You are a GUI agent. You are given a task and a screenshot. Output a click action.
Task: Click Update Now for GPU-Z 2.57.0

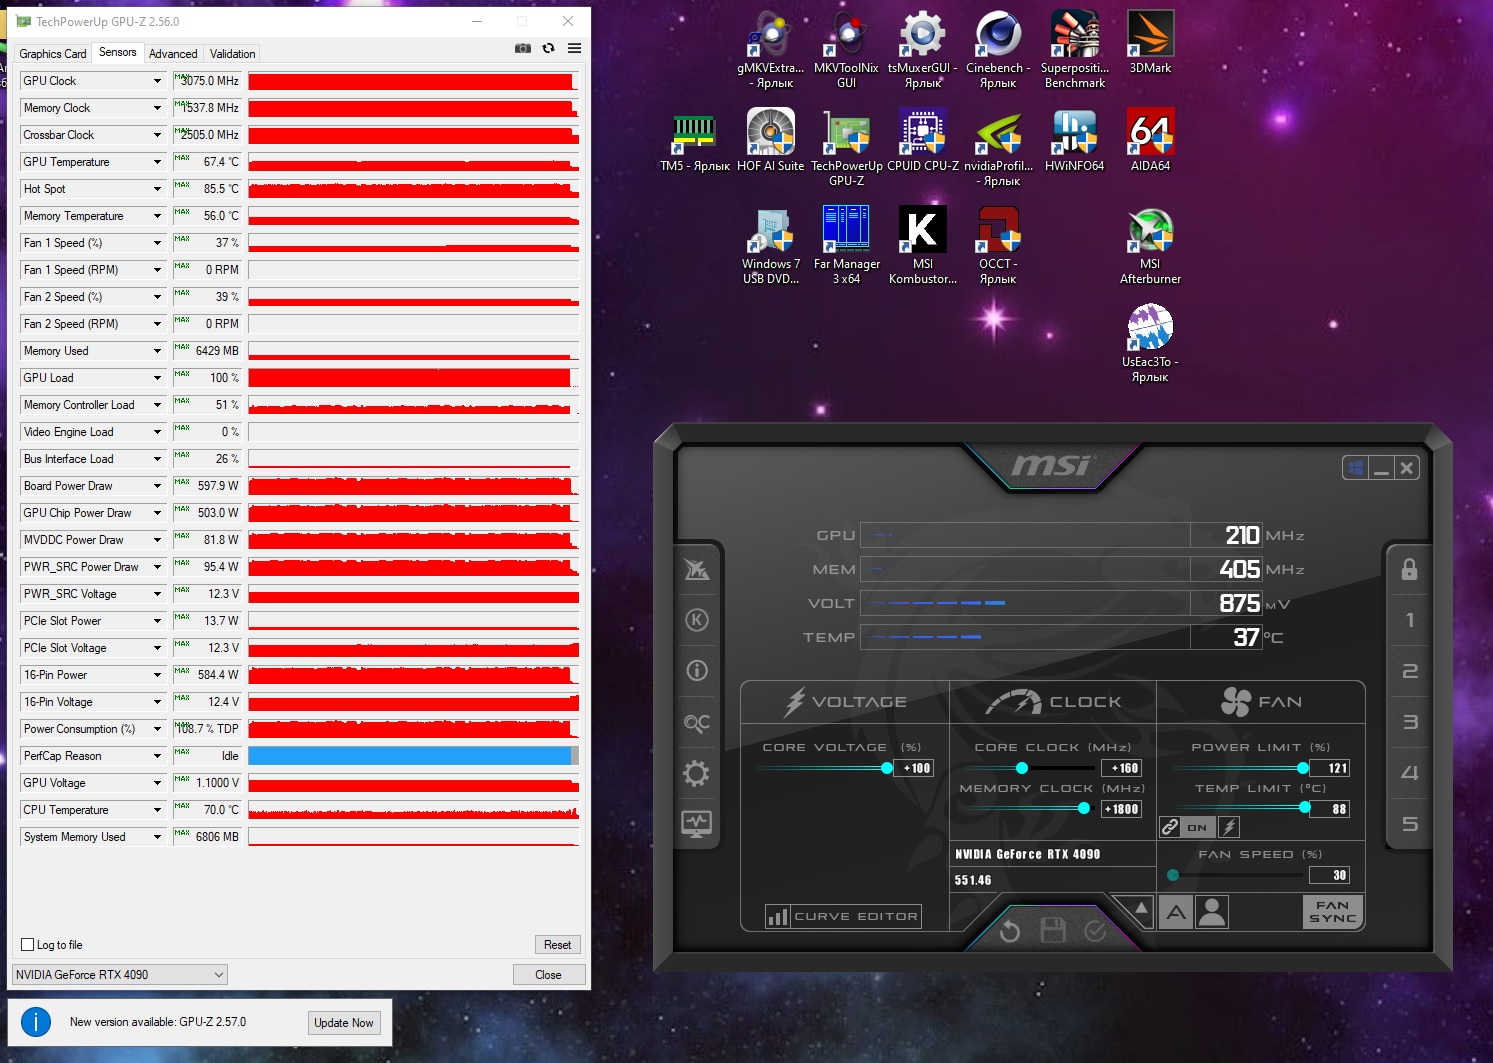coord(344,1023)
